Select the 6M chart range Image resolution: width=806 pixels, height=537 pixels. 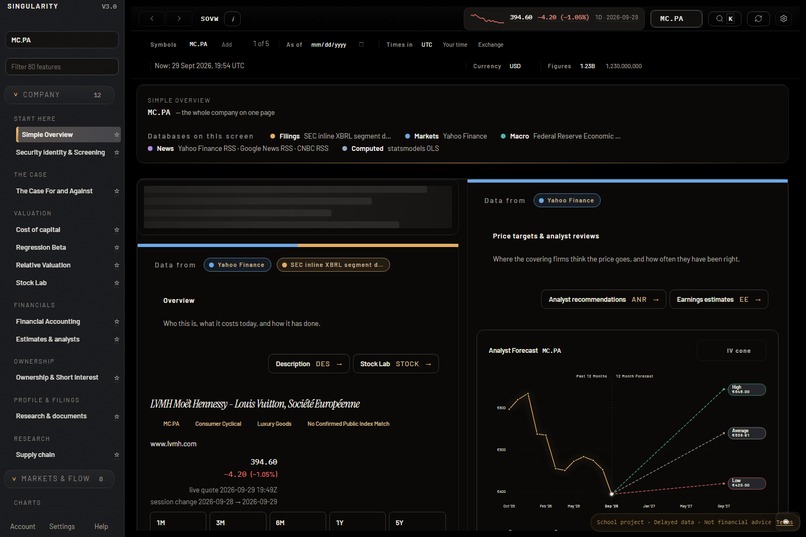[x=297, y=522]
